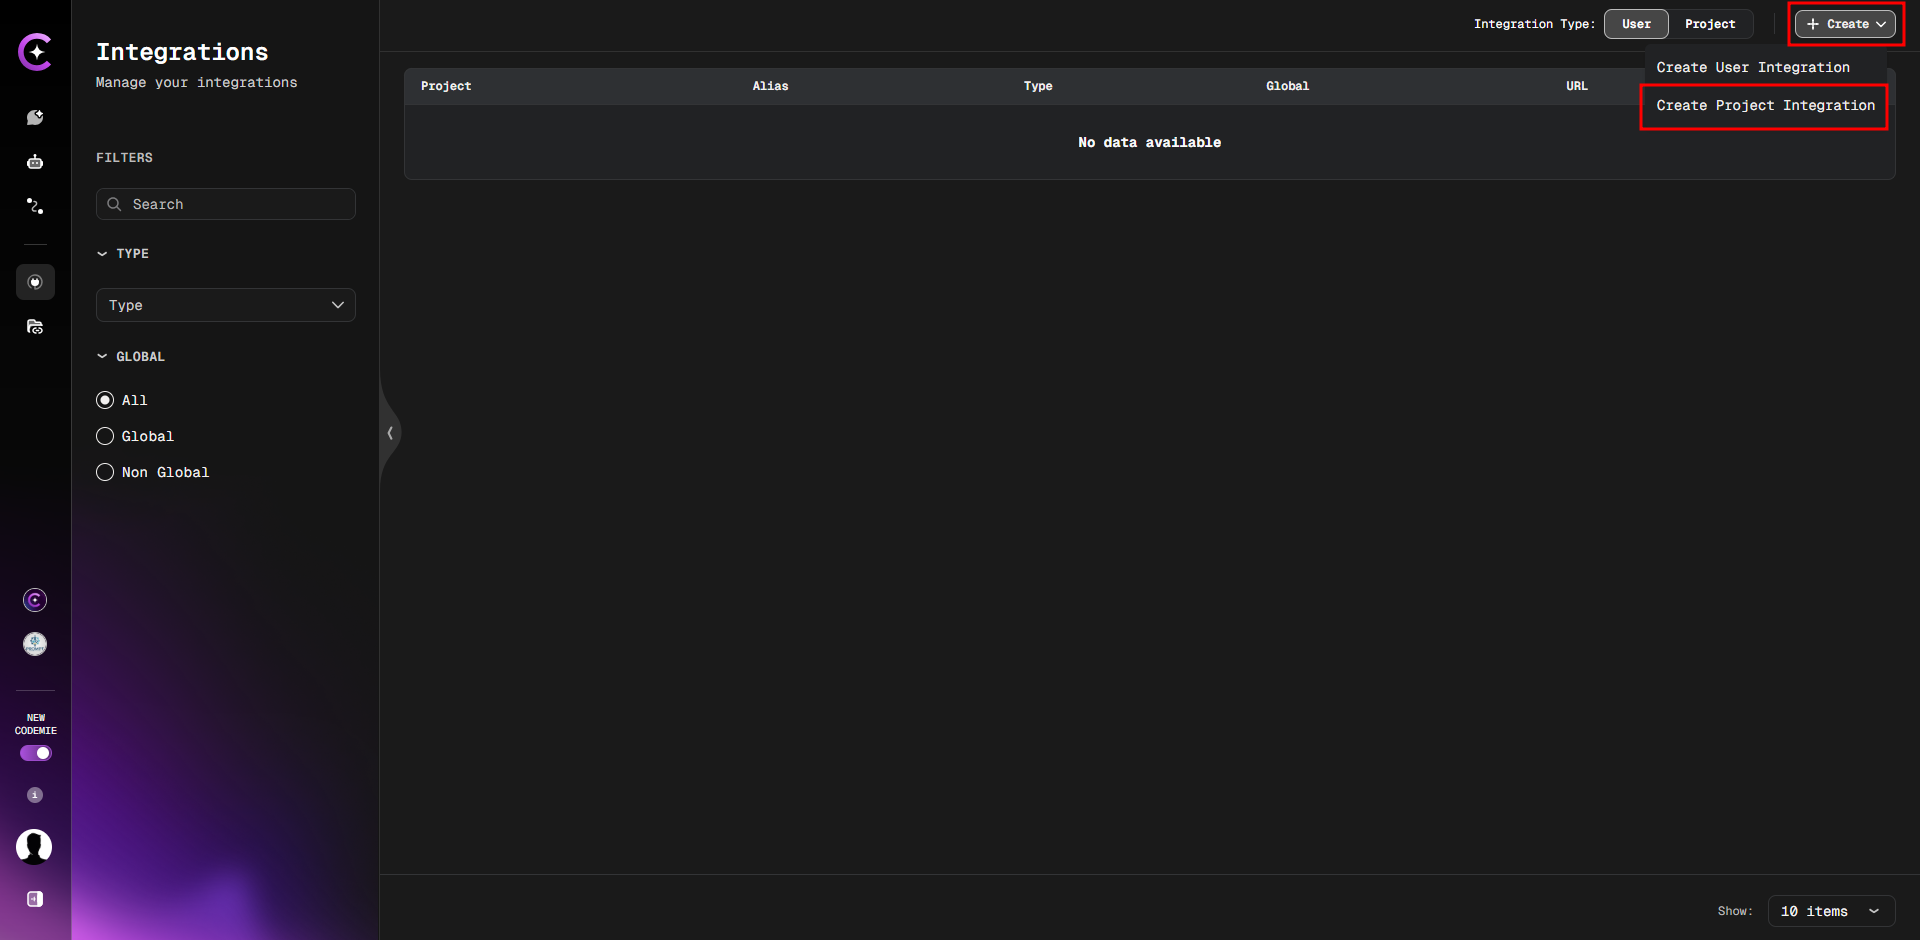This screenshot has width=1920, height=940.
Task: Collapse the GLOBAL filter section
Action: click(x=101, y=356)
